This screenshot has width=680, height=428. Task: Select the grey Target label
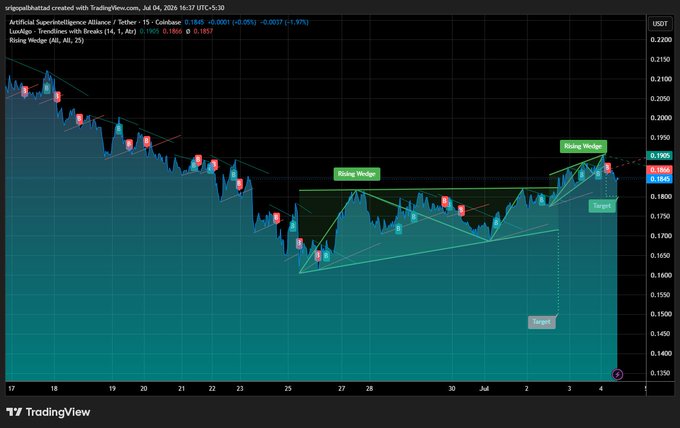point(541,322)
